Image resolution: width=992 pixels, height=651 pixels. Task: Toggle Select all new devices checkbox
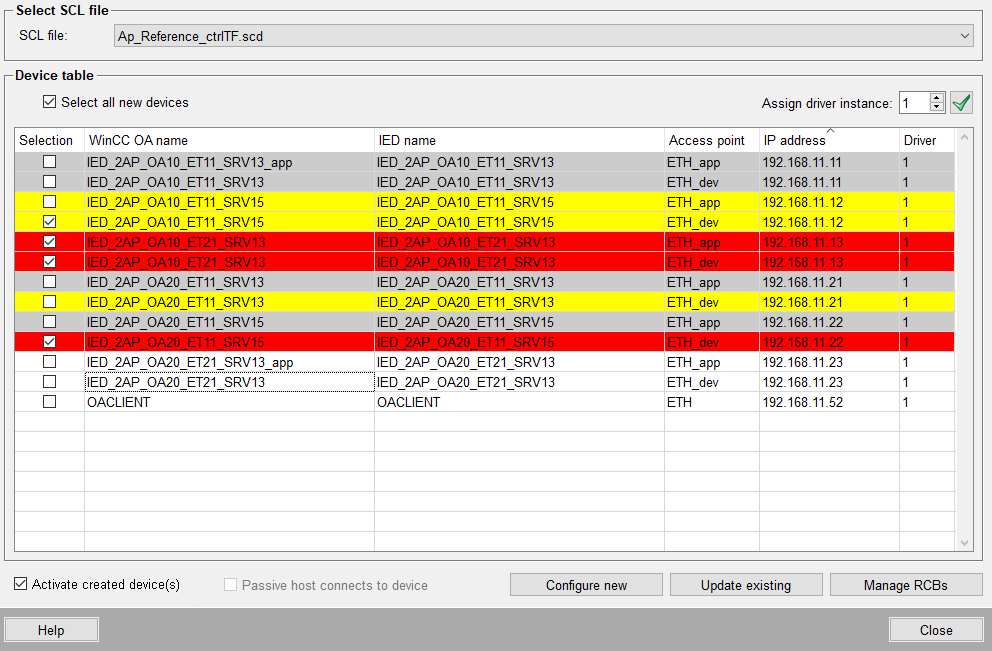50,102
